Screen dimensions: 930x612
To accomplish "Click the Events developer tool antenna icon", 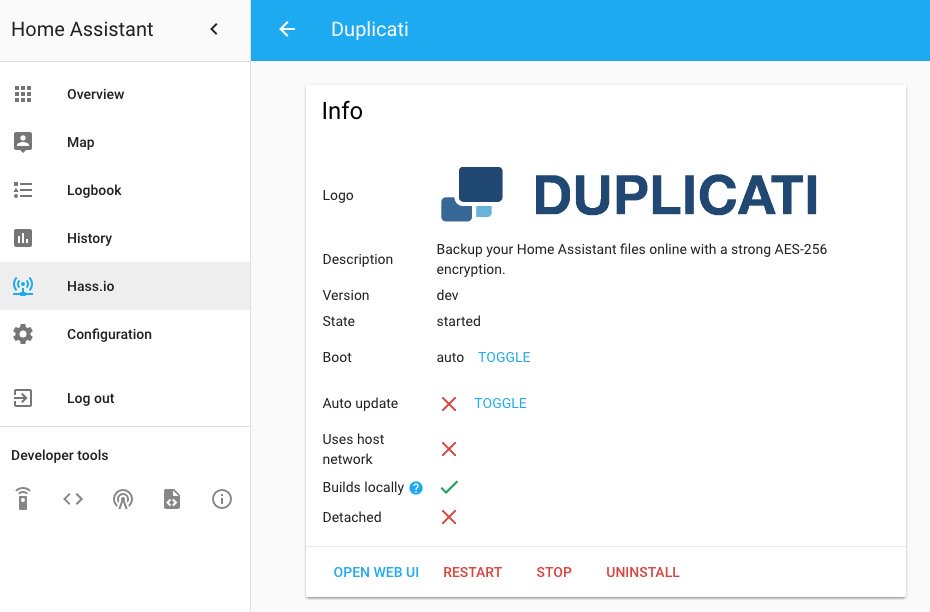I will point(122,498).
